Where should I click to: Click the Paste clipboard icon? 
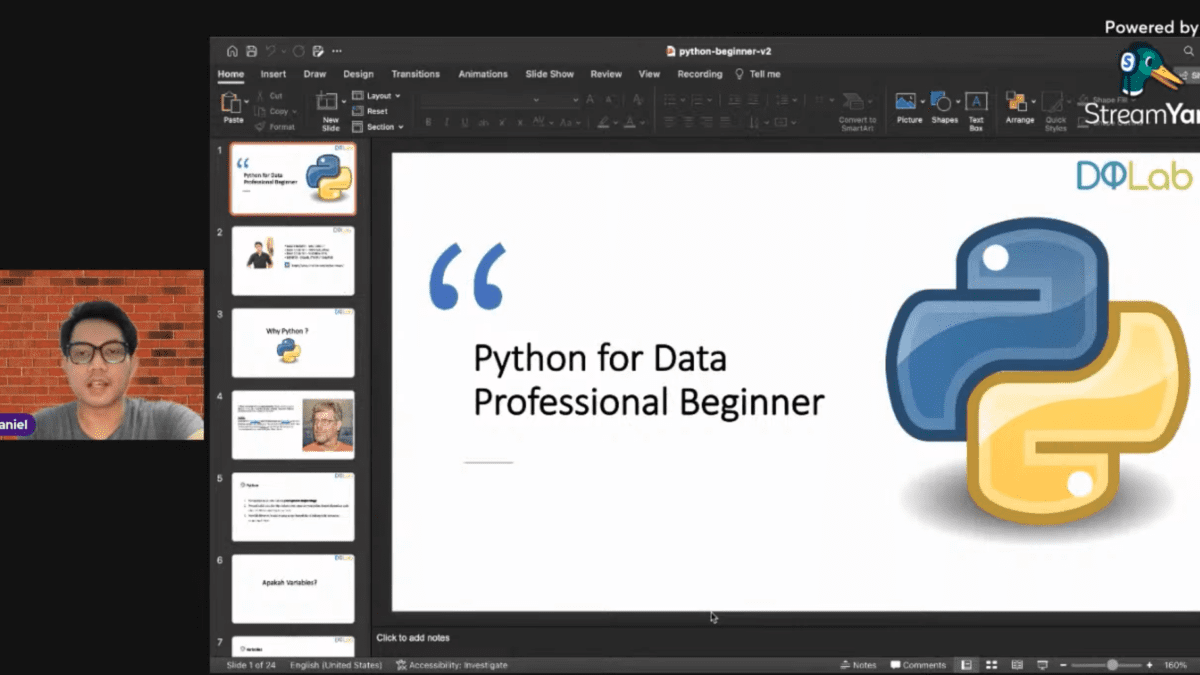pos(231,103)
